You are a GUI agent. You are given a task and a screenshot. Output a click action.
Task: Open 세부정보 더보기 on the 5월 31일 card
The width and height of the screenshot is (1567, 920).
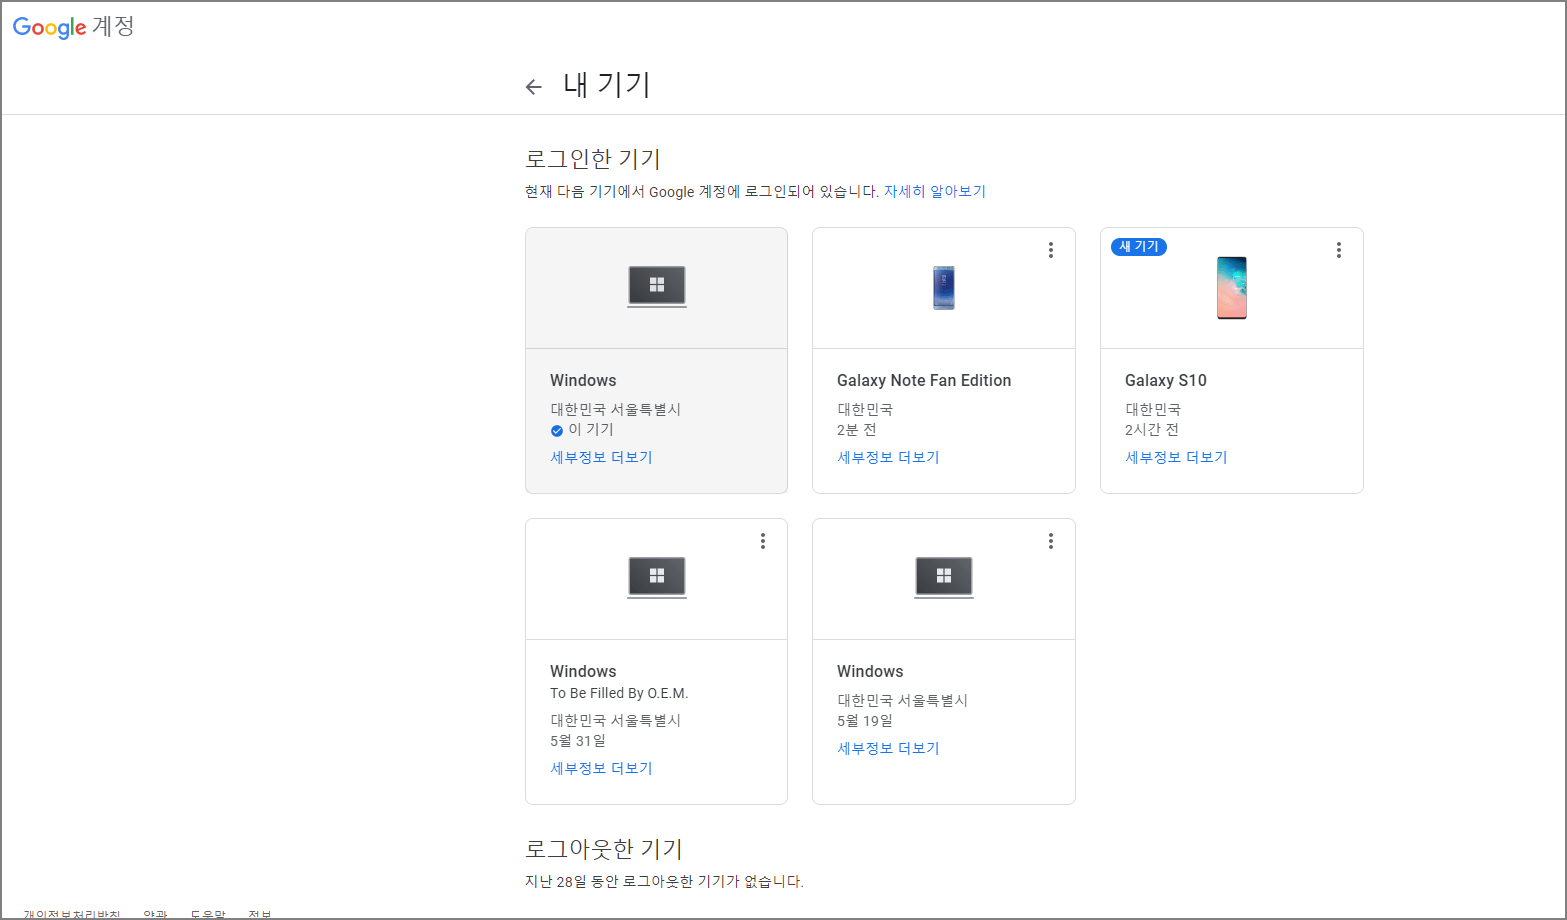(x=601, y=768)
